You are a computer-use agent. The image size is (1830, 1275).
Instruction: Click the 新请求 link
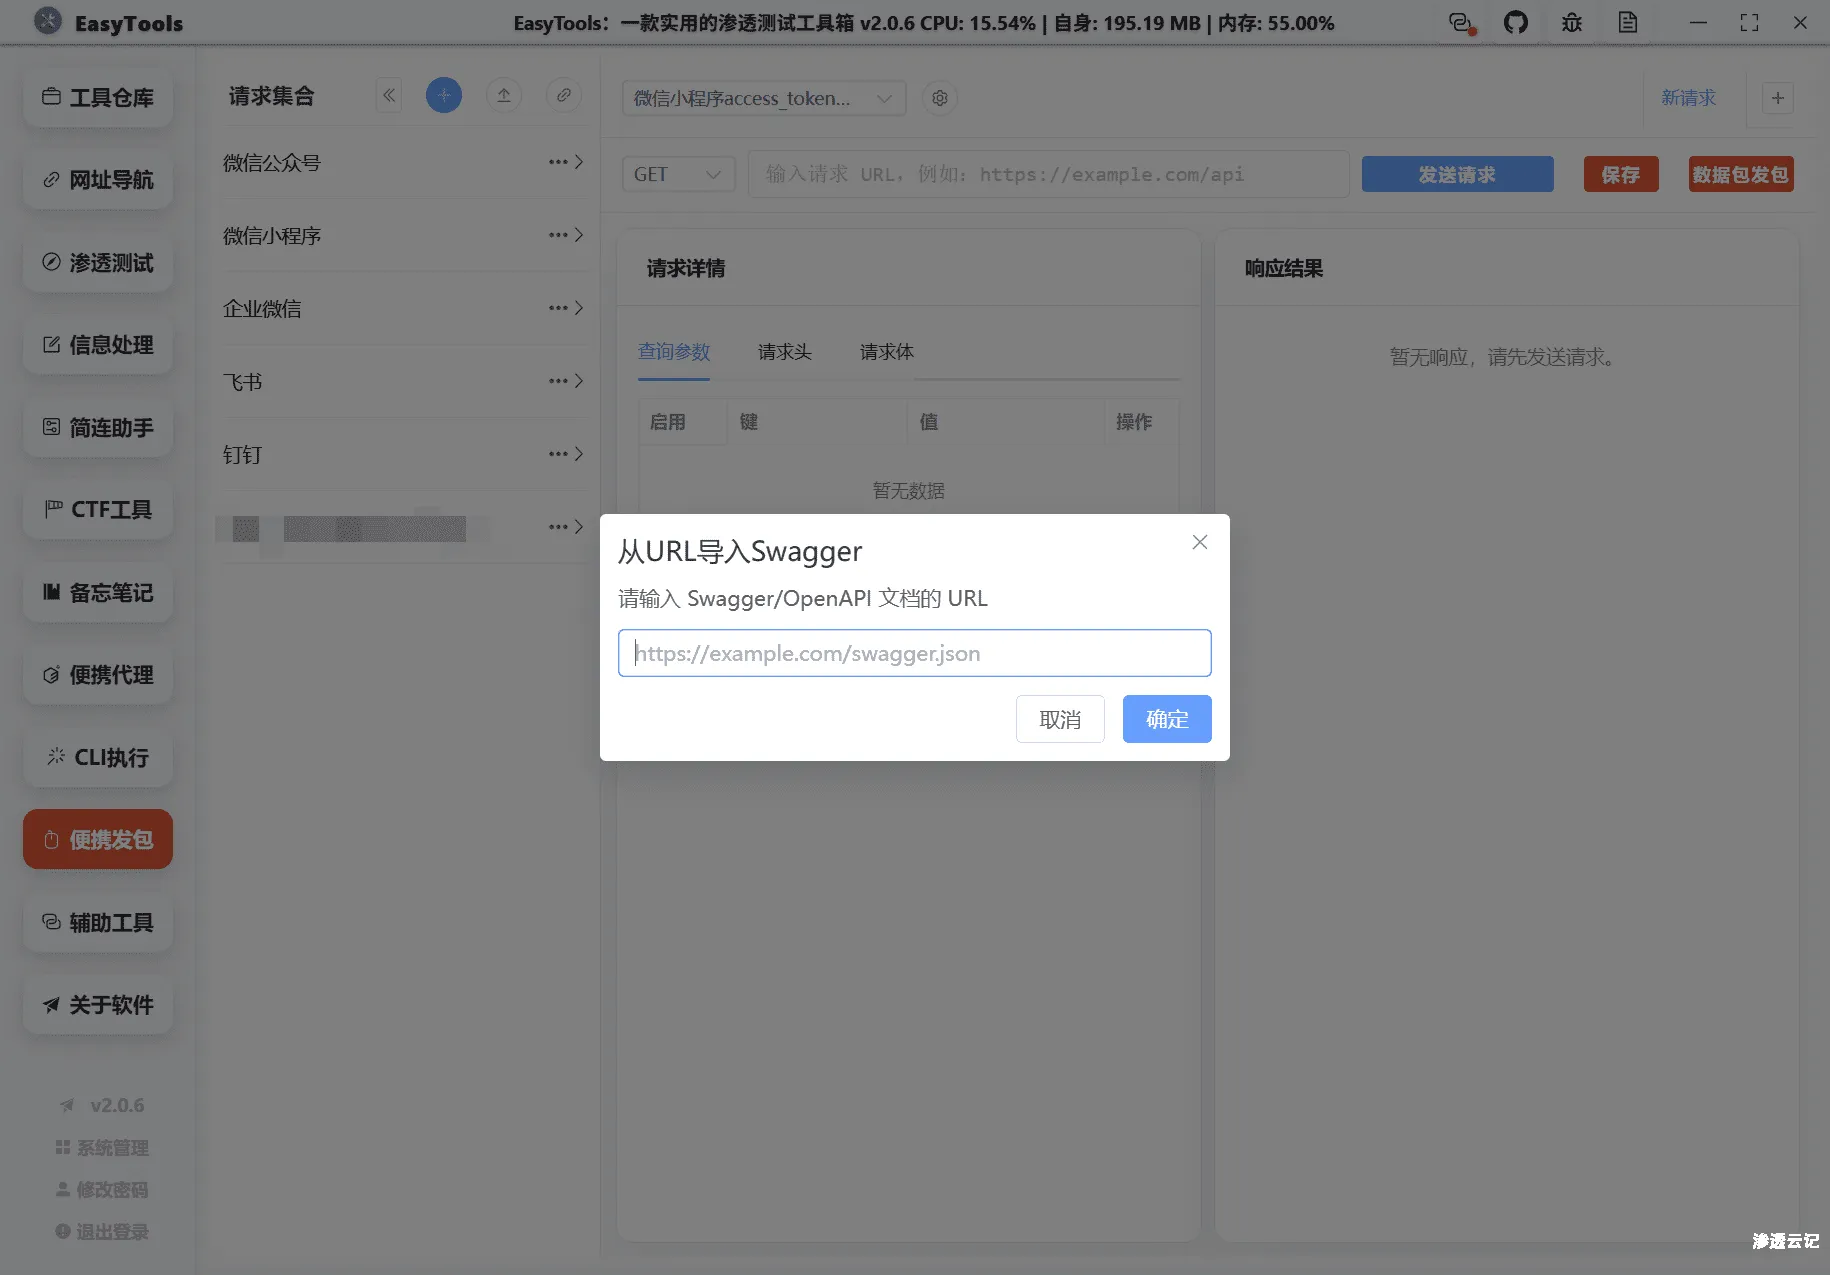[1689, 98]
